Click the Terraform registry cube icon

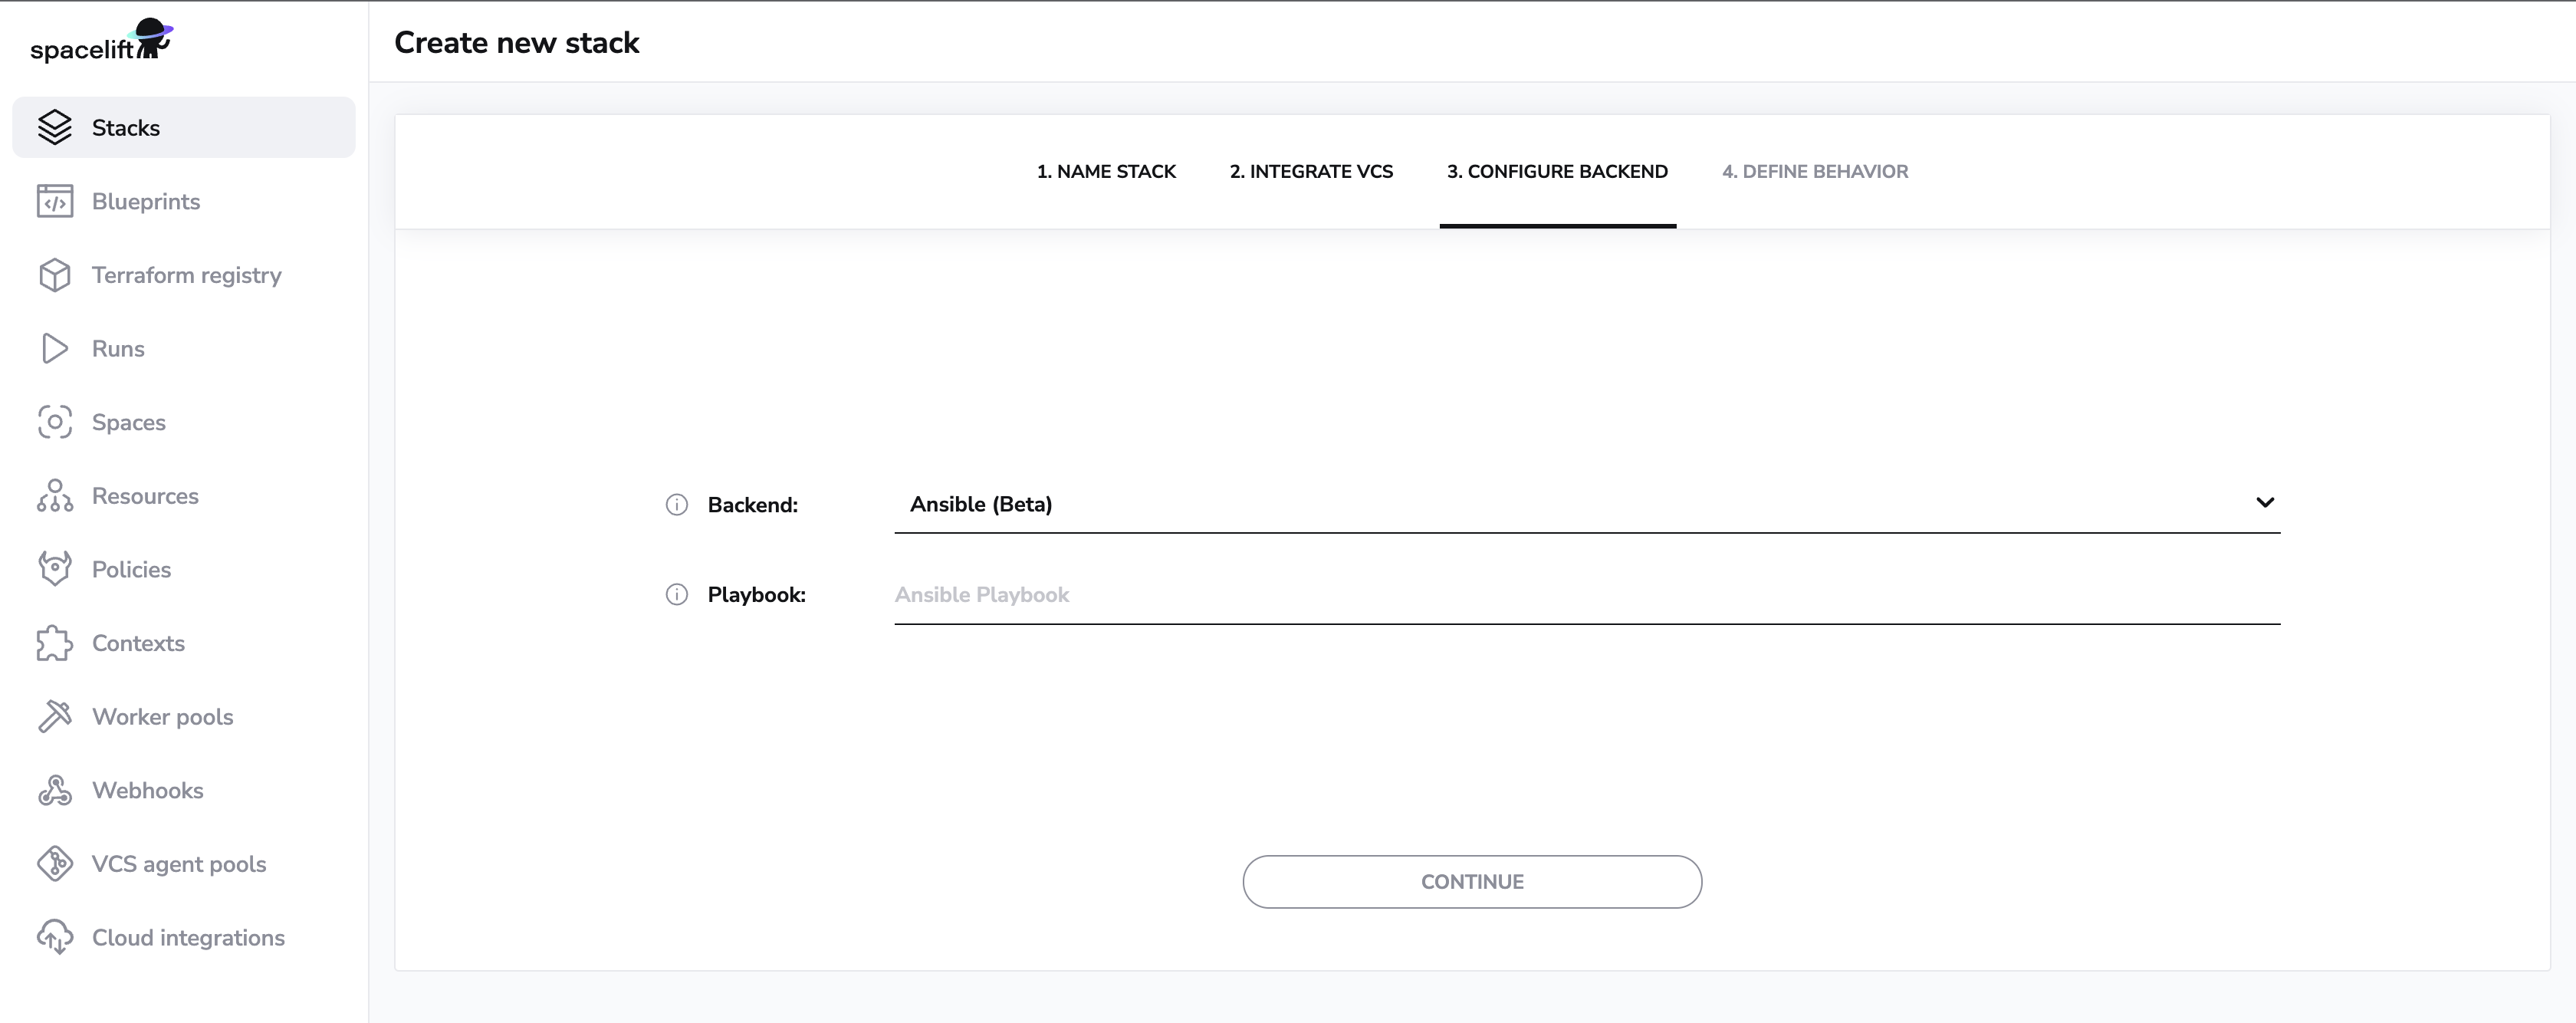click(55, 275)
